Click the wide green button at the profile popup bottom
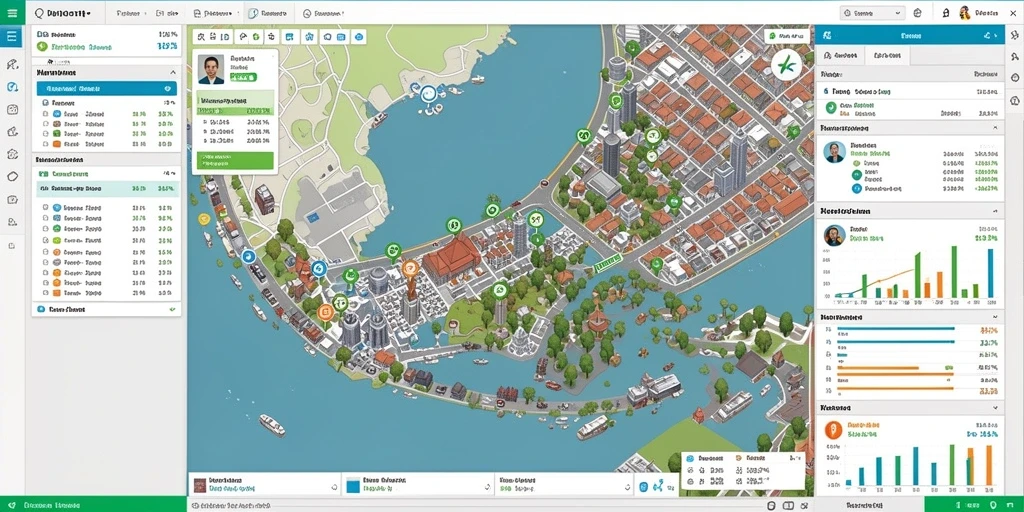 click(235, 161)
